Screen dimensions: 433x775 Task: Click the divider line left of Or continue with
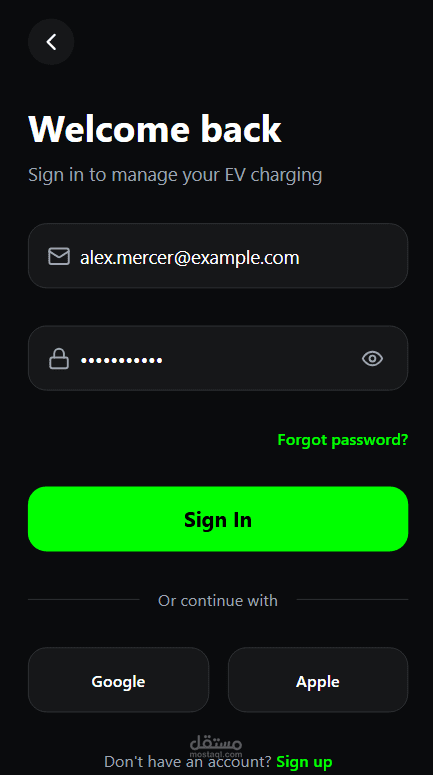point(84,600)
